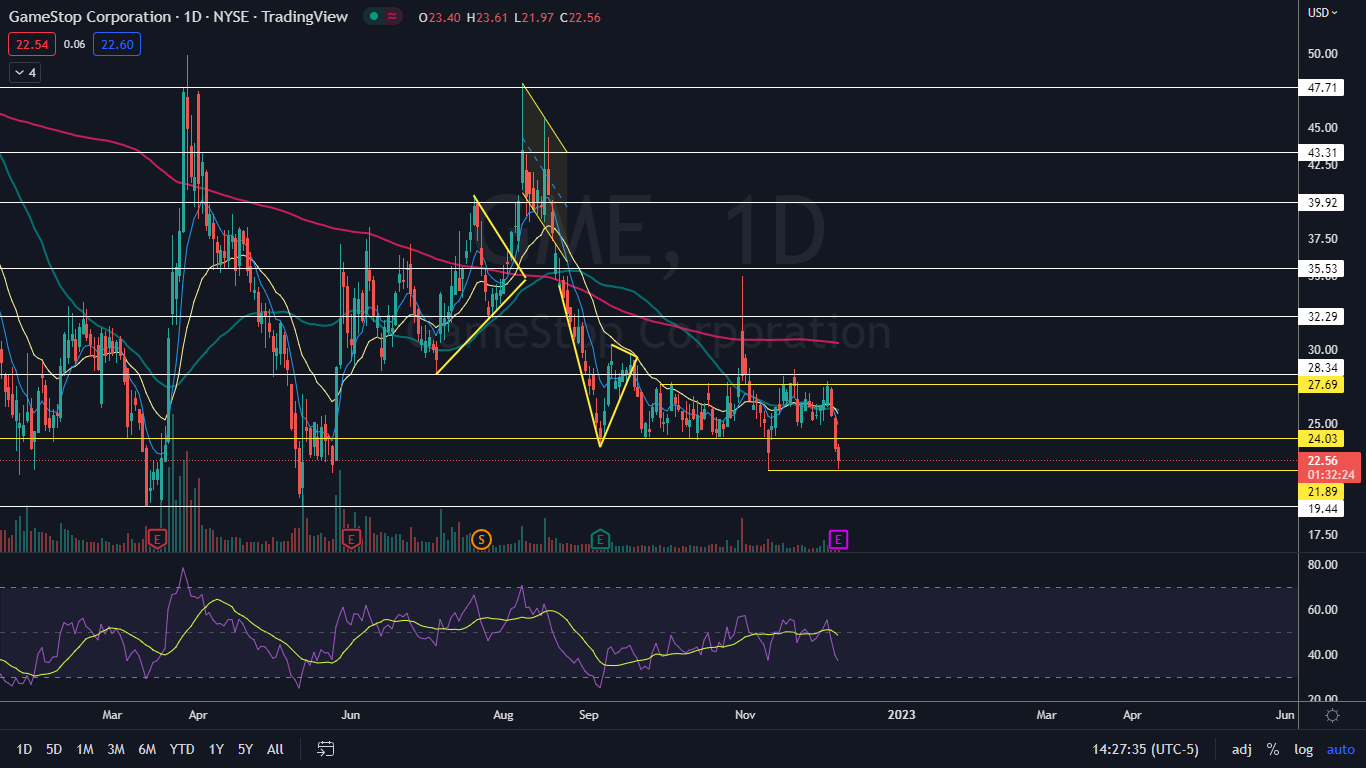Toggle log scale mode
Viewport: 1366px width, 768px height.
click(x=1303, y=749)
